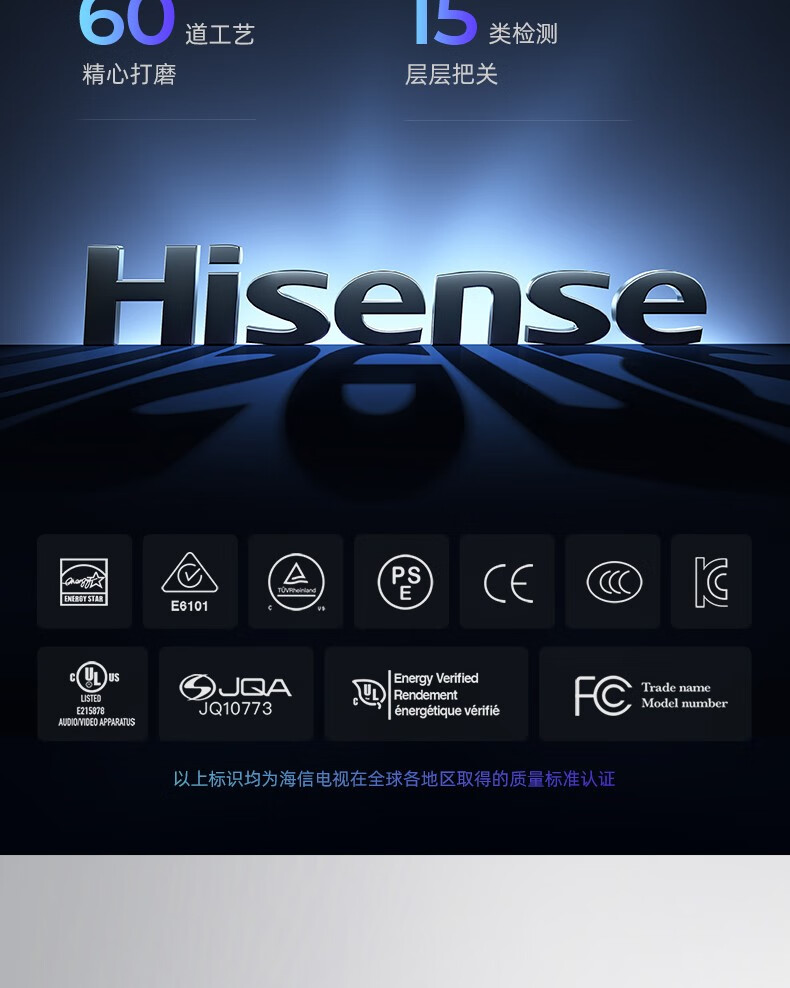Click the KC certification mark
Image resolution: width=790 pixels, height=988 pixels.
point(711,582)
